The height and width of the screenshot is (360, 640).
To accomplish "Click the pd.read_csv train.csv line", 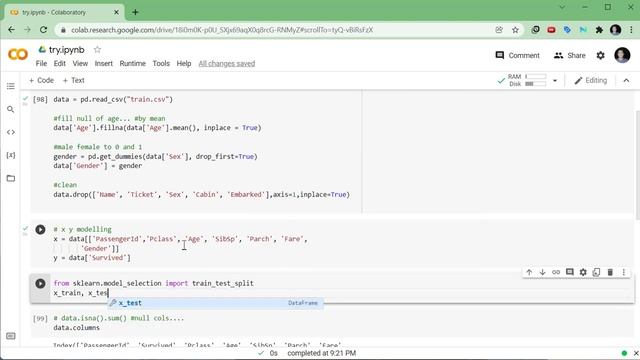I will (x=113, y=99).
